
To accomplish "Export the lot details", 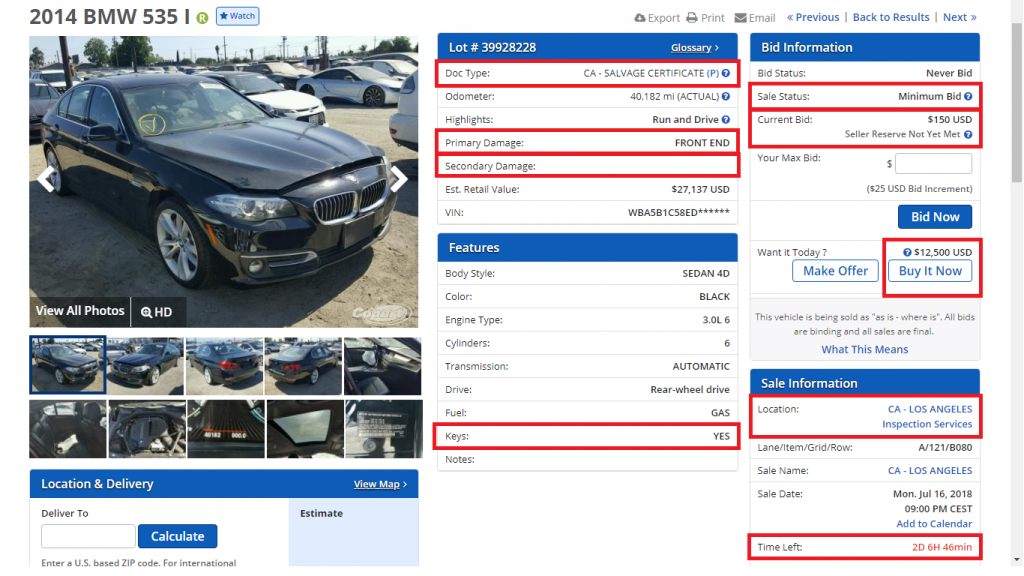I will 657,18.
